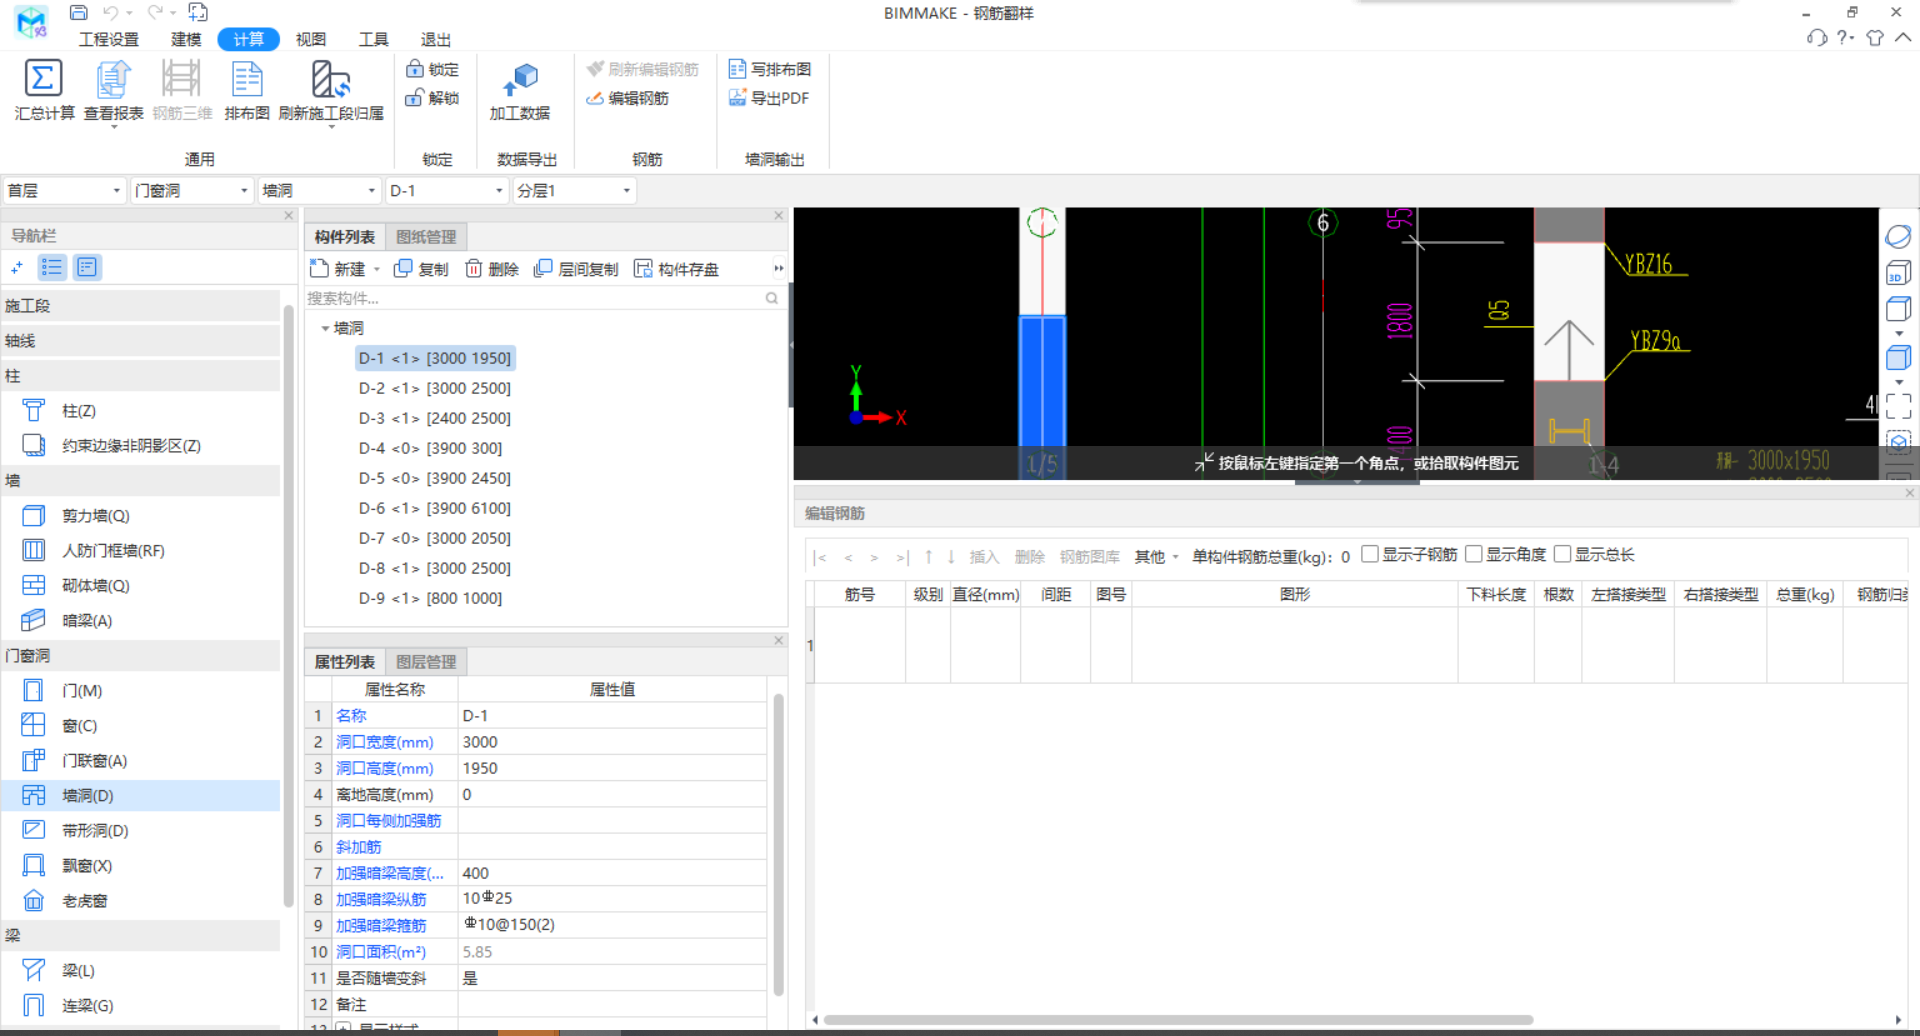Click 复制 copy component button
Screen dimensions: 1920x1036
point(421,269)
